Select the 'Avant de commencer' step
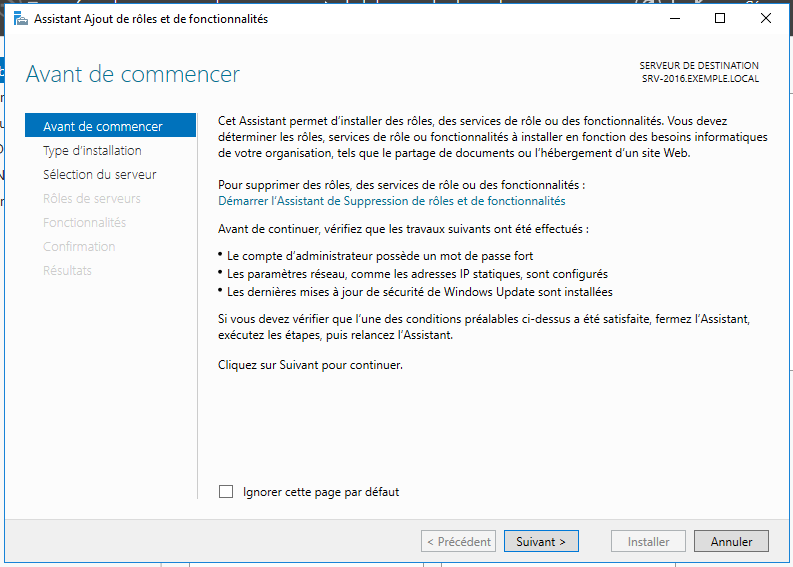 [110, 125]
